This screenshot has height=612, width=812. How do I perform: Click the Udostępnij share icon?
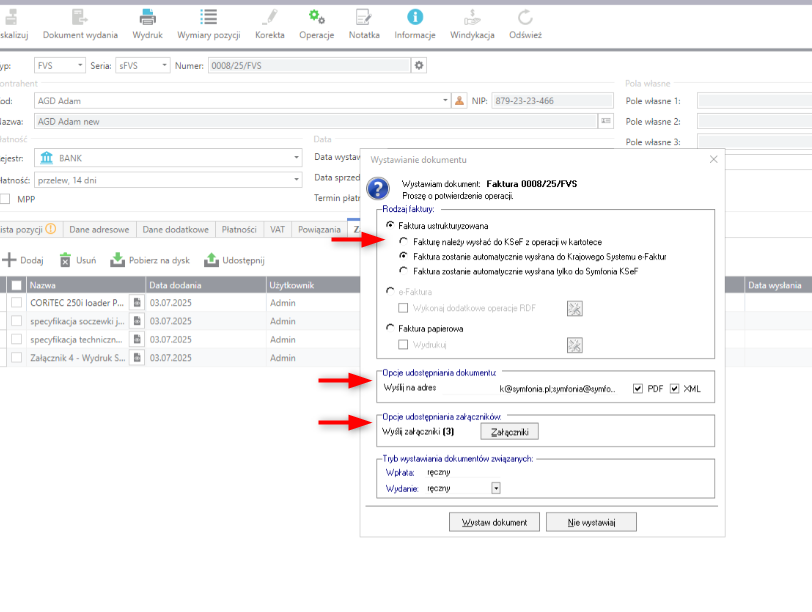(x=211, y=260)
